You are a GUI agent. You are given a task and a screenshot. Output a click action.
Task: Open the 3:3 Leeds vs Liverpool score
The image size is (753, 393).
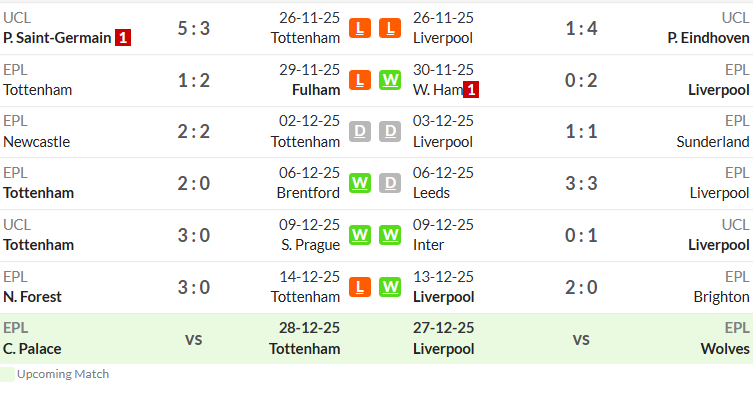[581, 183]
